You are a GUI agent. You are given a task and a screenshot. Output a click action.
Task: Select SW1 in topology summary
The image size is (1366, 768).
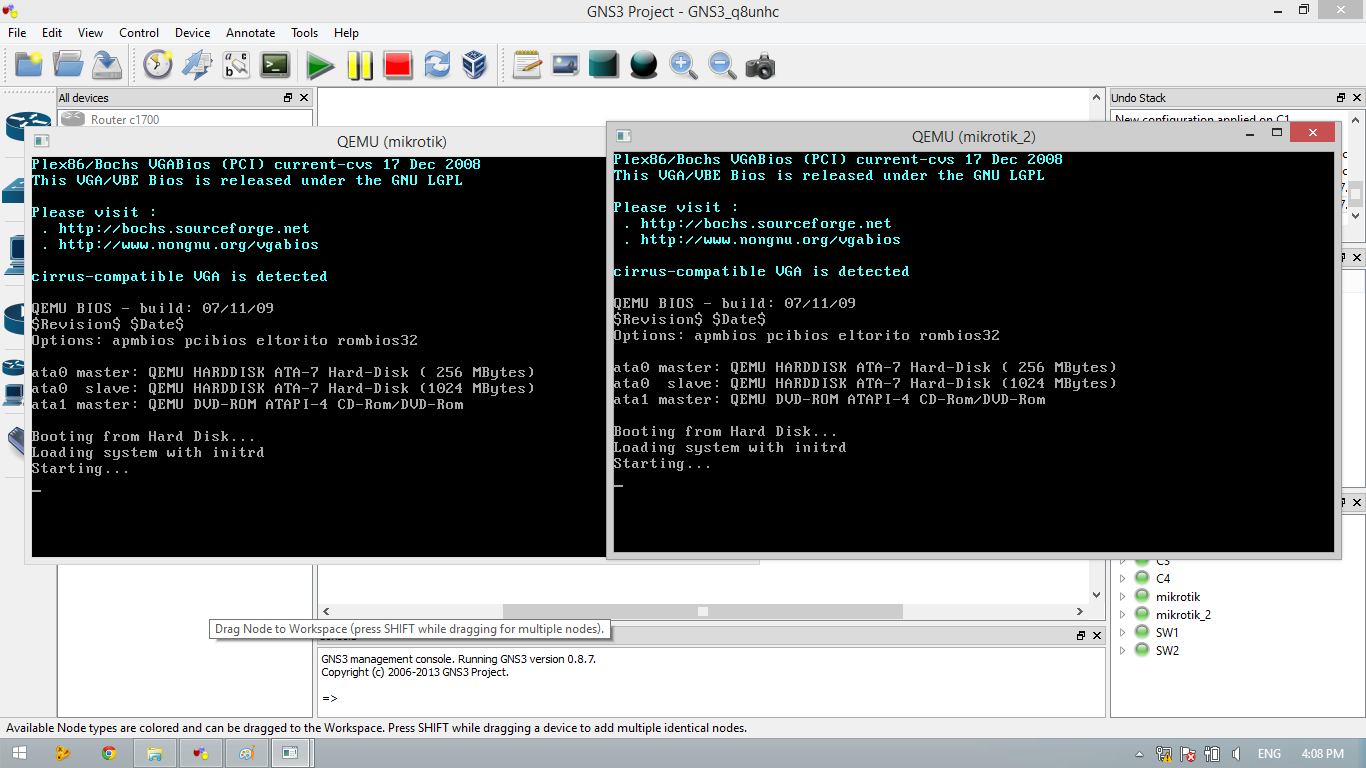pyautogui.click(x=1167, y=632)
